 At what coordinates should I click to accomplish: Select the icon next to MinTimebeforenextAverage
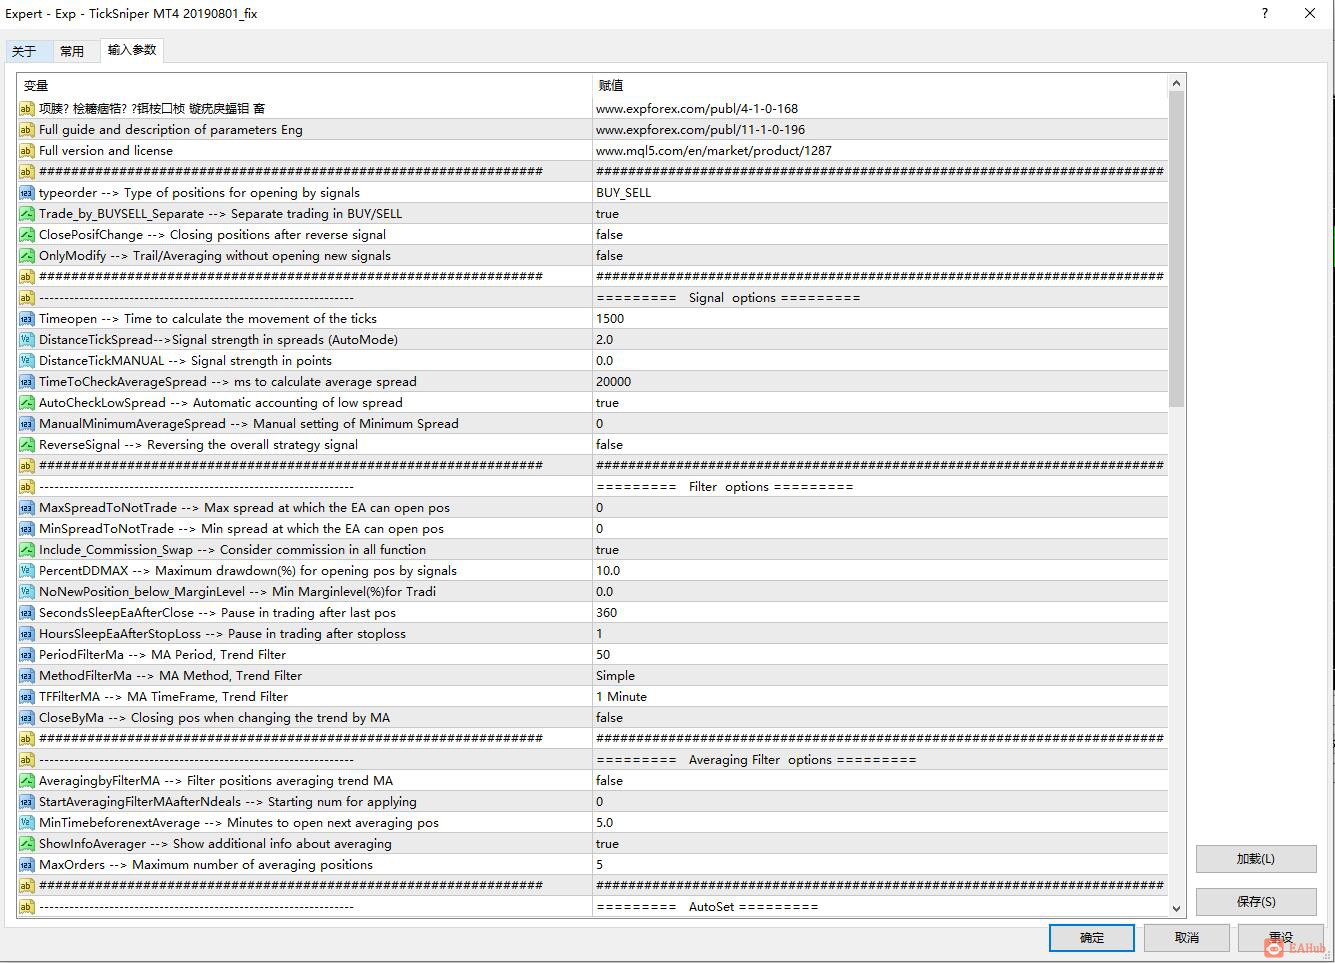[x=27, y=823]
